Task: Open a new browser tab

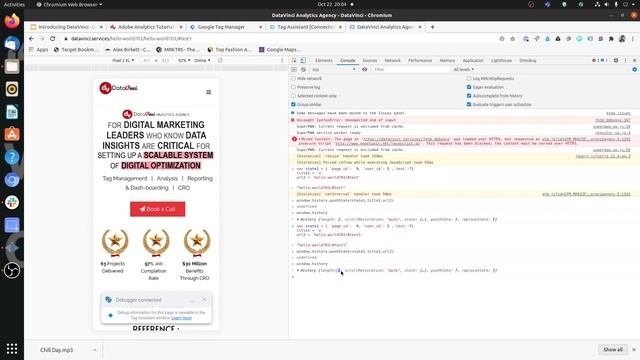Action: pyautogui.click(x=432, y=27)
